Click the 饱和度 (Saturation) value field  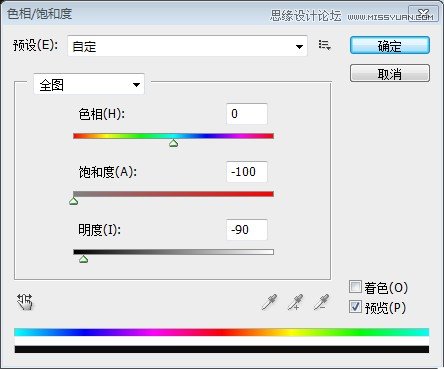(247, 172)
